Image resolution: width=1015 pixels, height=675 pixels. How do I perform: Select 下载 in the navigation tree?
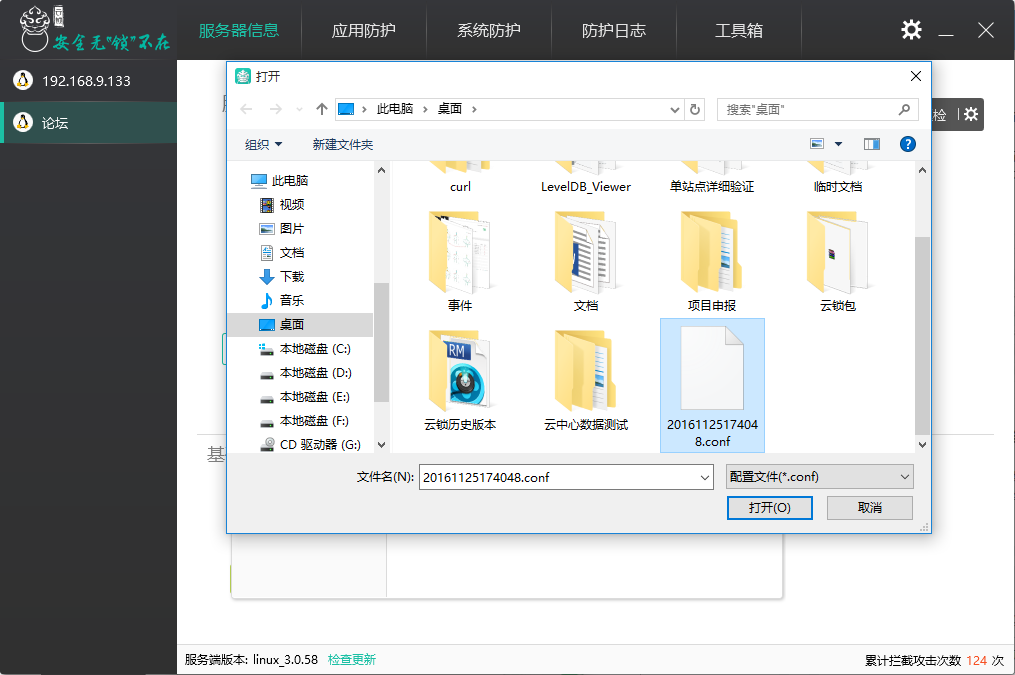tap(282, 276)
